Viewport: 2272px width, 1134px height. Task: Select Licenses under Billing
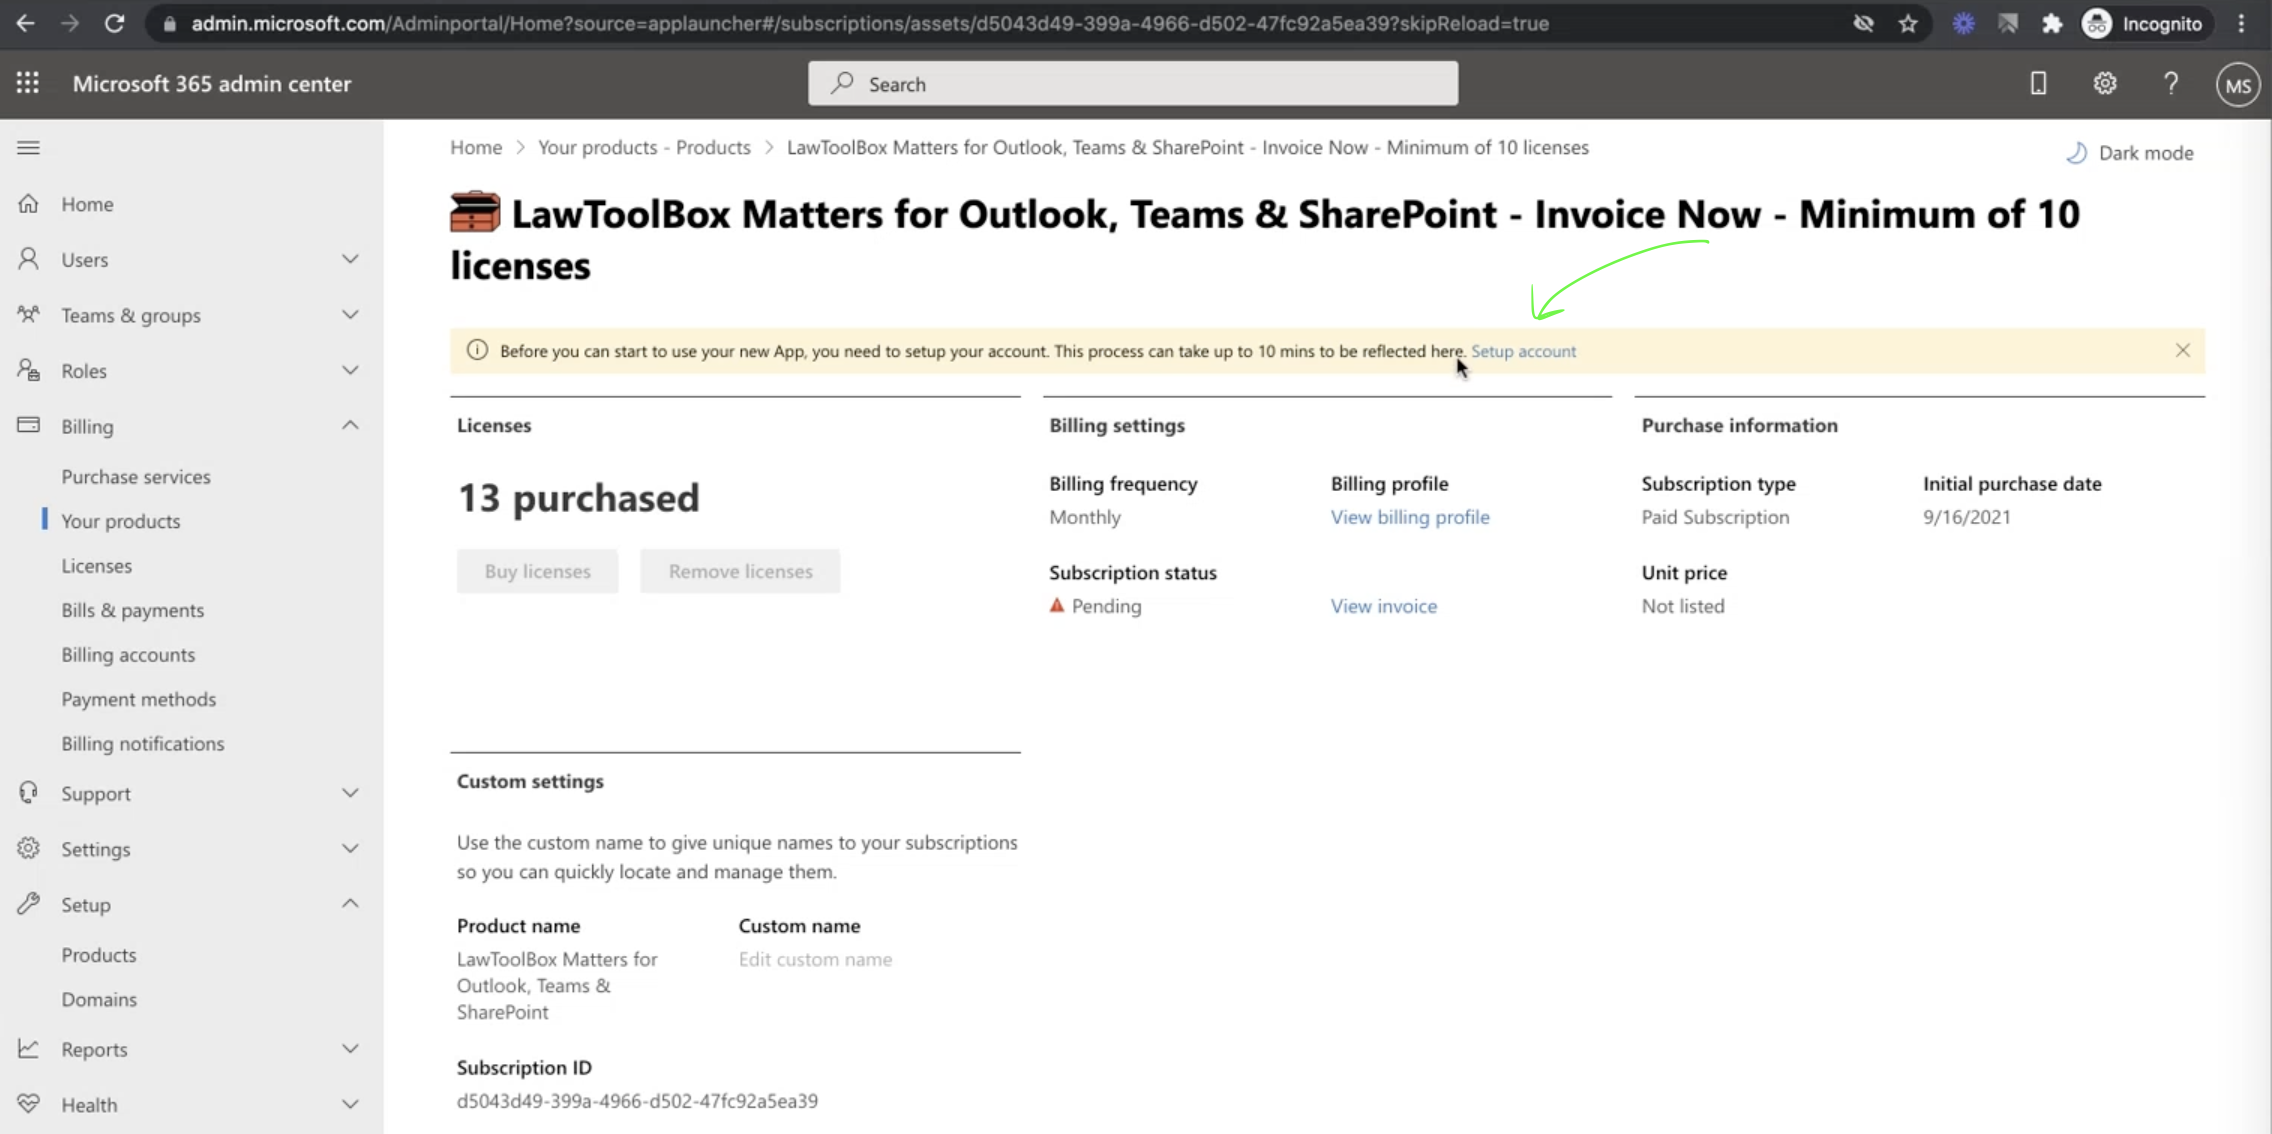tap(96, 566)
